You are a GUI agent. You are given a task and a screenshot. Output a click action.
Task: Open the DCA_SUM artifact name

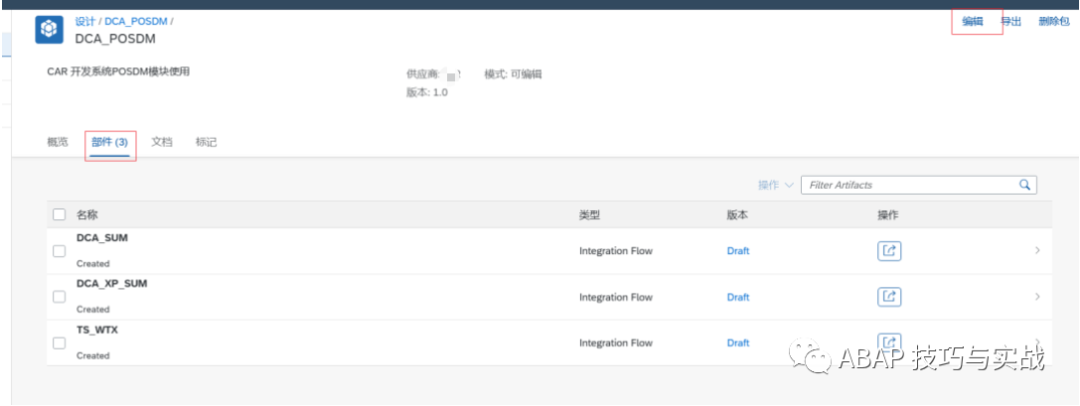[x=102, y=238]
